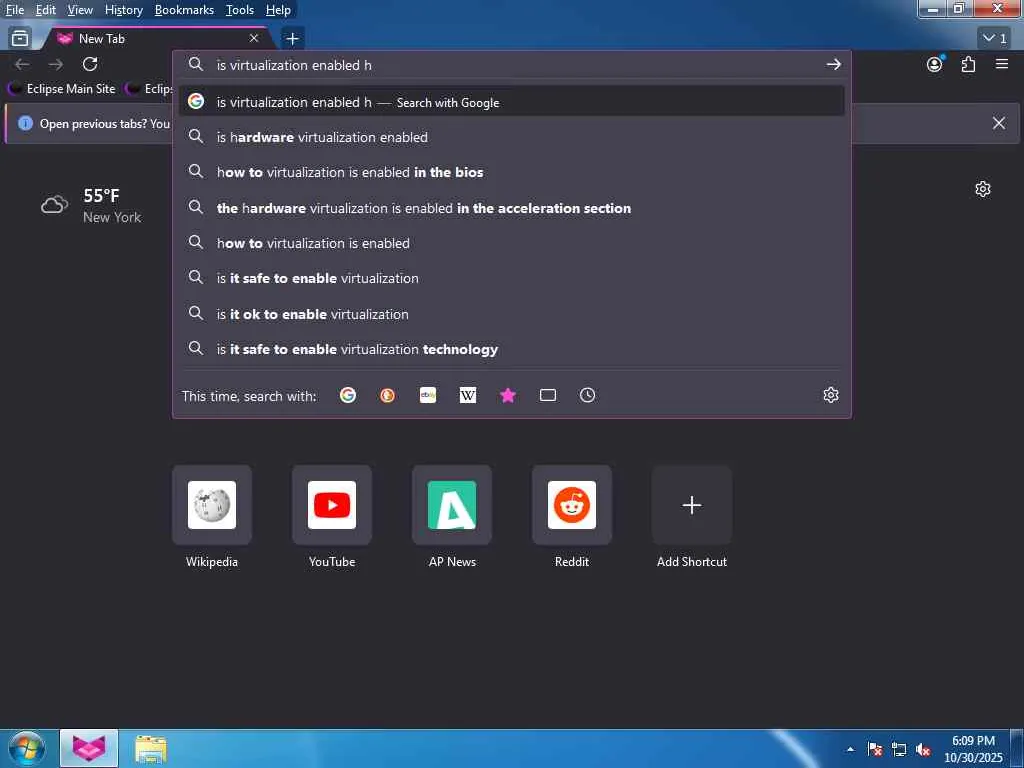Dismiss the Open previous tabs notification
The width and height of the screenshot is (1024, 768).
point(999,123)
